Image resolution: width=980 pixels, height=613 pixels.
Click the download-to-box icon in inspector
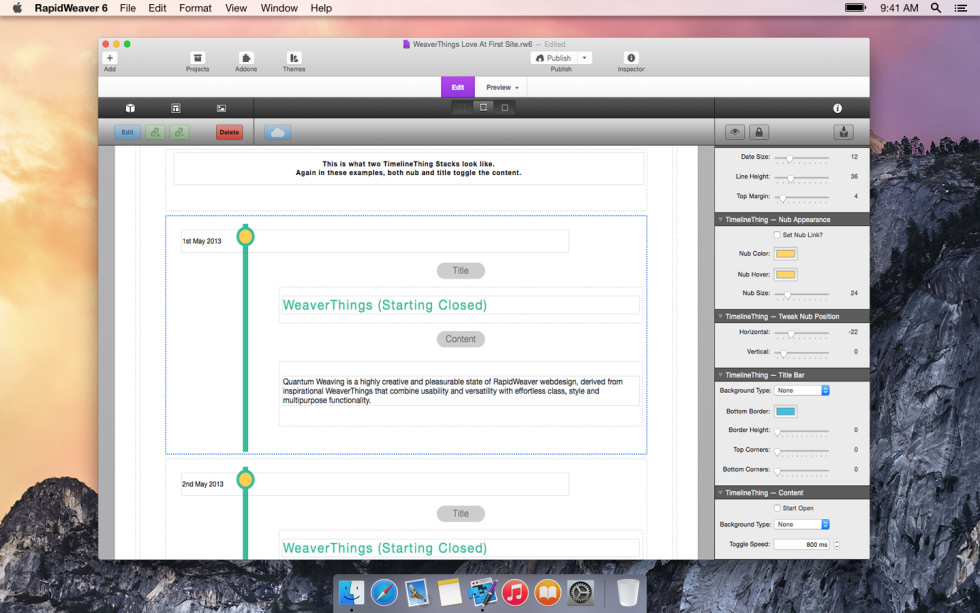tap(844, 132)
